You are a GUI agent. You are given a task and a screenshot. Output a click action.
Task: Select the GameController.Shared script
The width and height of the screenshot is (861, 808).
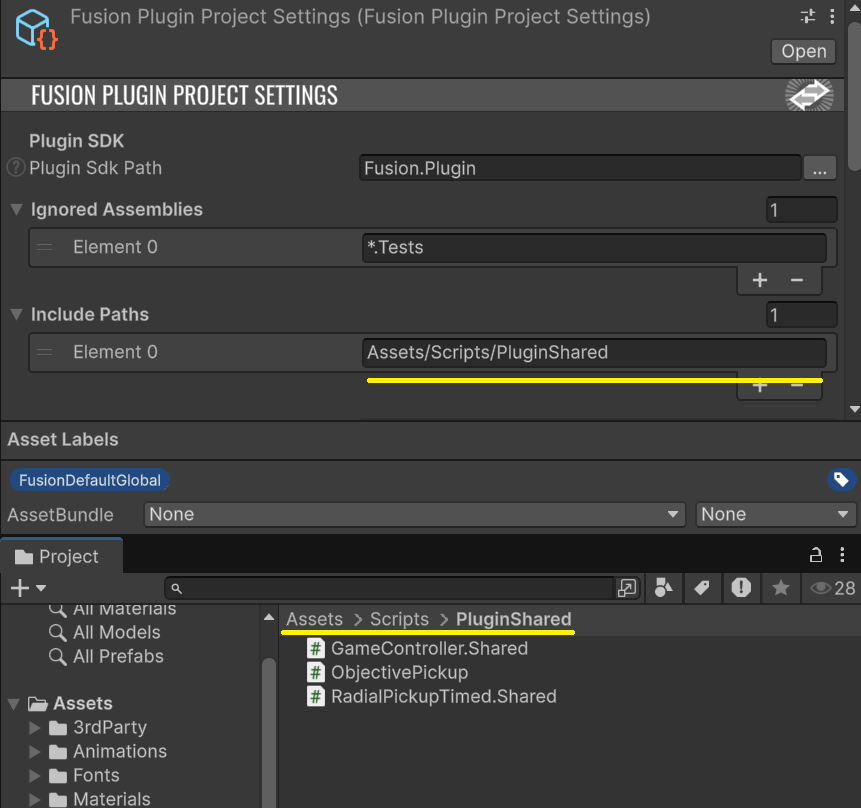(417, 649)
